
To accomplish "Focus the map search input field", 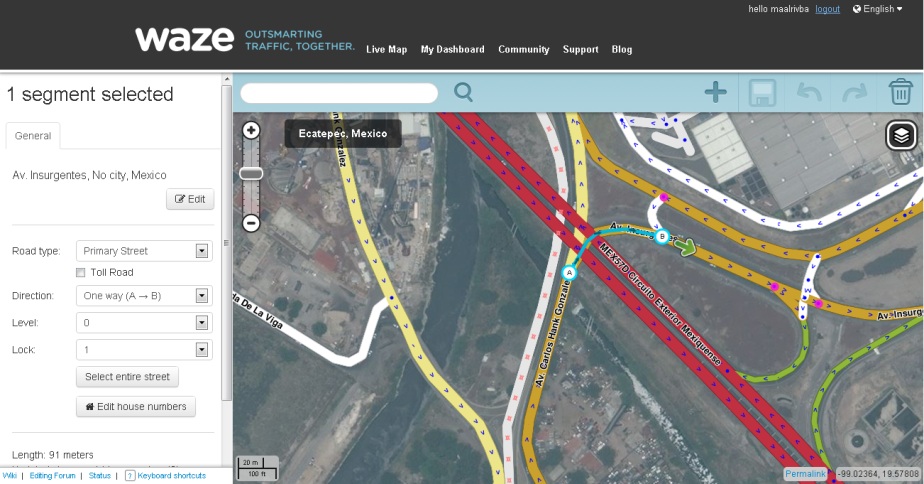I will coord(339,93).
